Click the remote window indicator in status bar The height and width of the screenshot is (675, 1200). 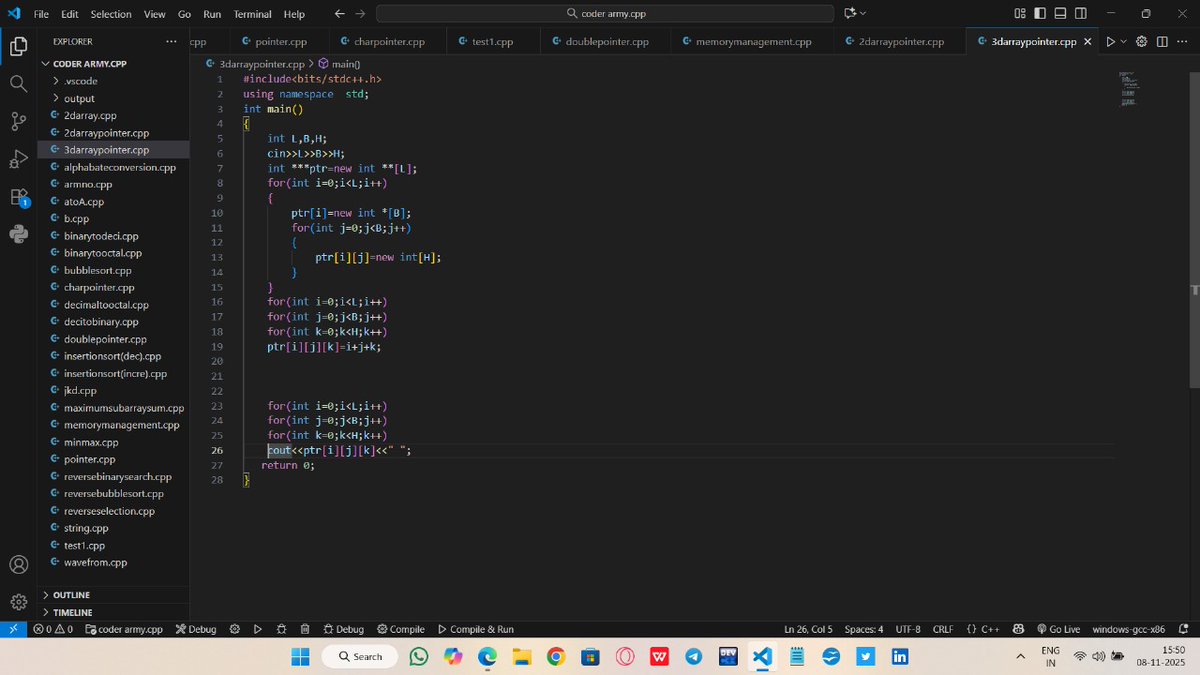12,629
